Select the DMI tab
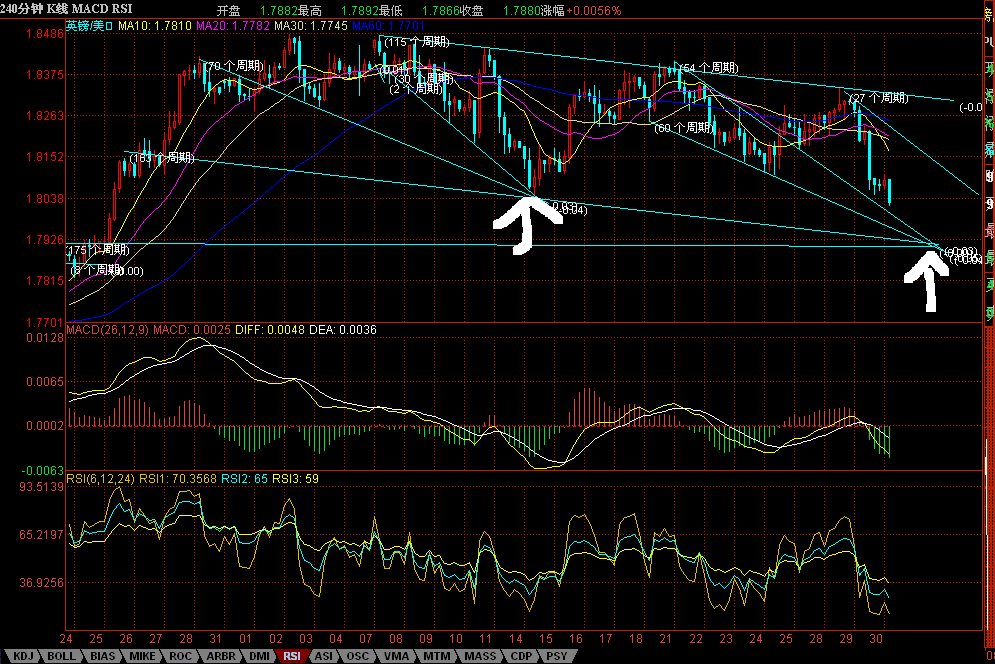This screenshot has width=995, height=664. tap(258, 656)
